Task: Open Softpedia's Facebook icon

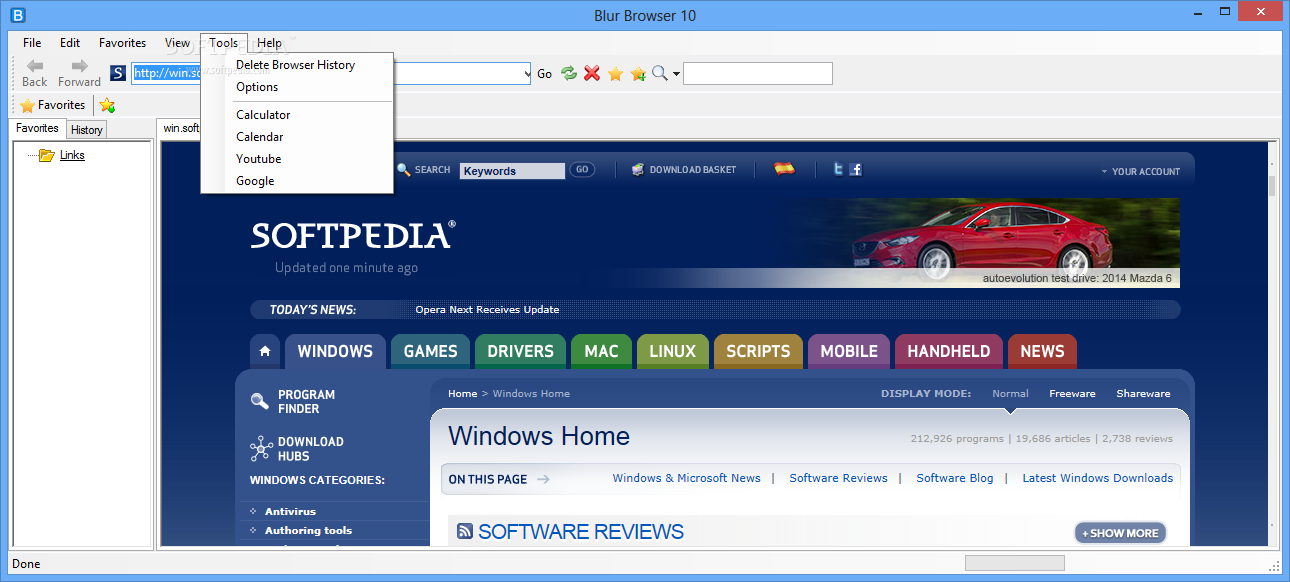Action: click(856, 169)
